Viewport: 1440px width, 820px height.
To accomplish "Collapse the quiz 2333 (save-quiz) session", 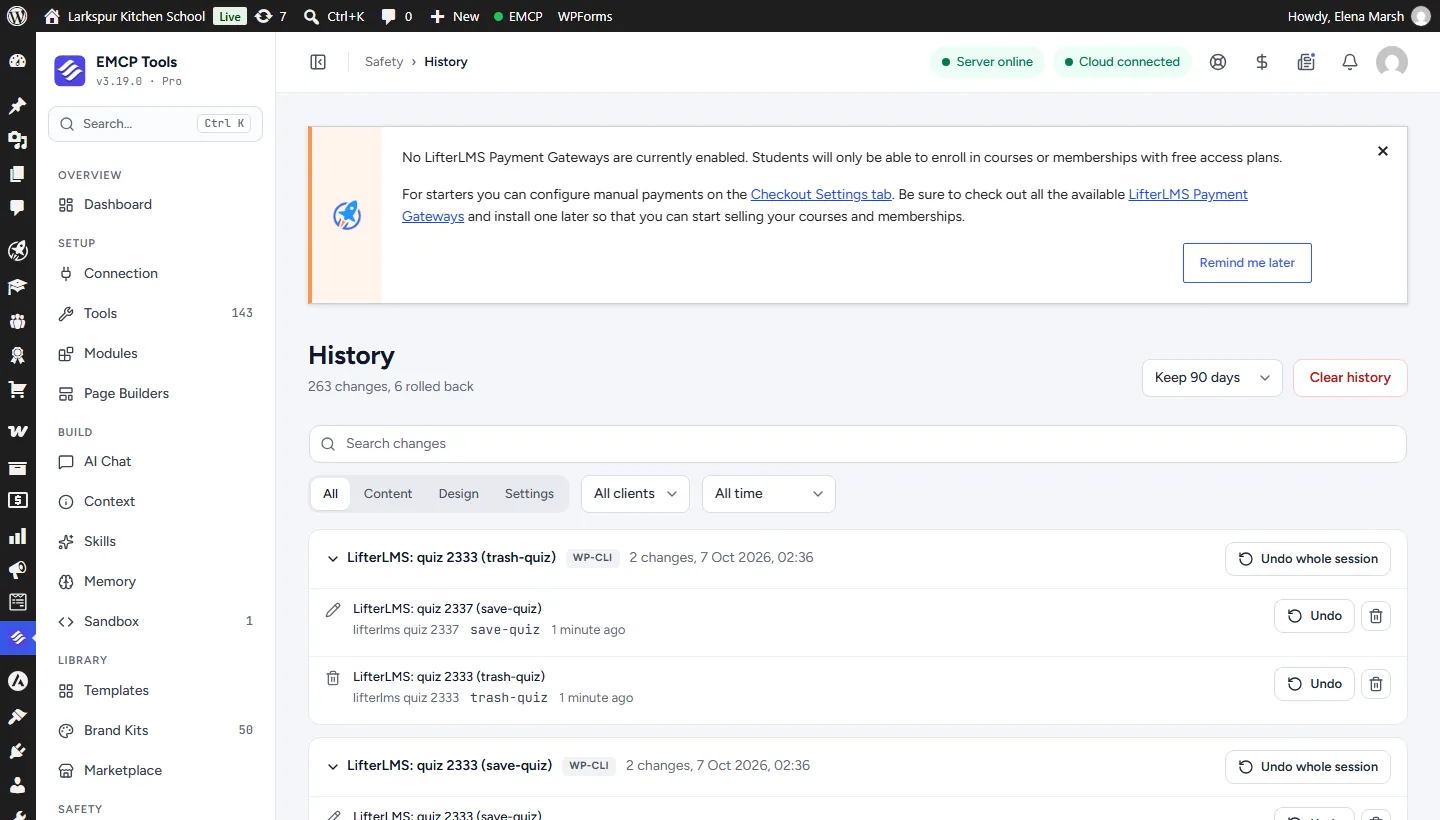I will [x=333, y=766].
